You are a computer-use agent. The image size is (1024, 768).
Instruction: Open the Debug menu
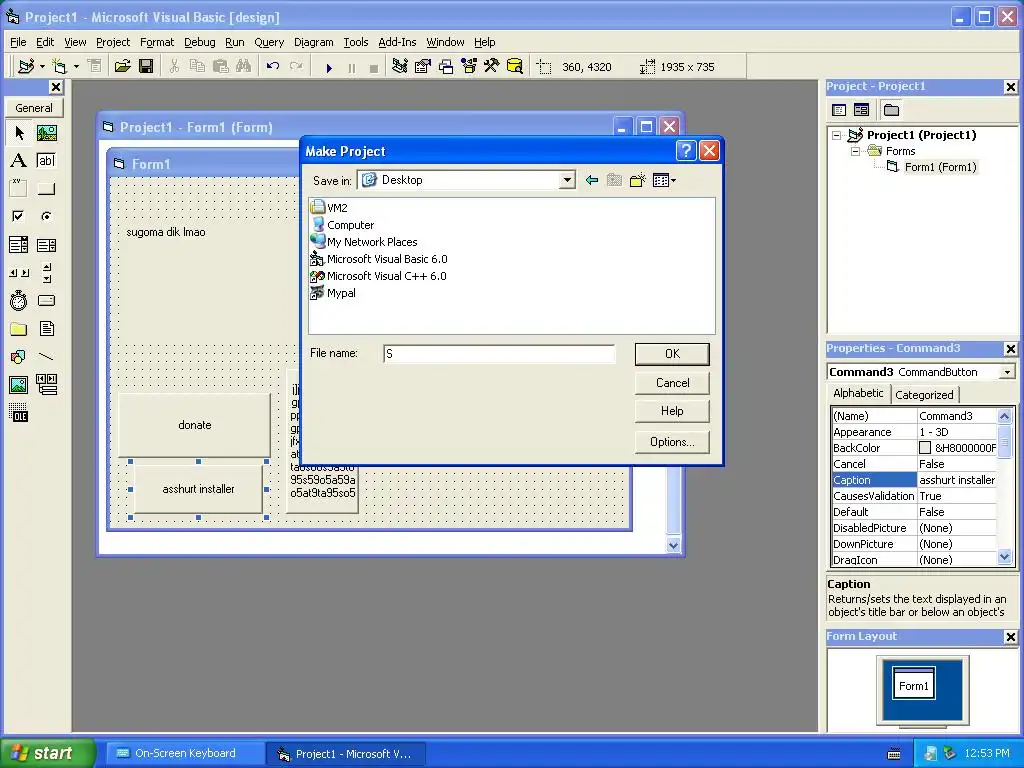[x=200, y=42]
